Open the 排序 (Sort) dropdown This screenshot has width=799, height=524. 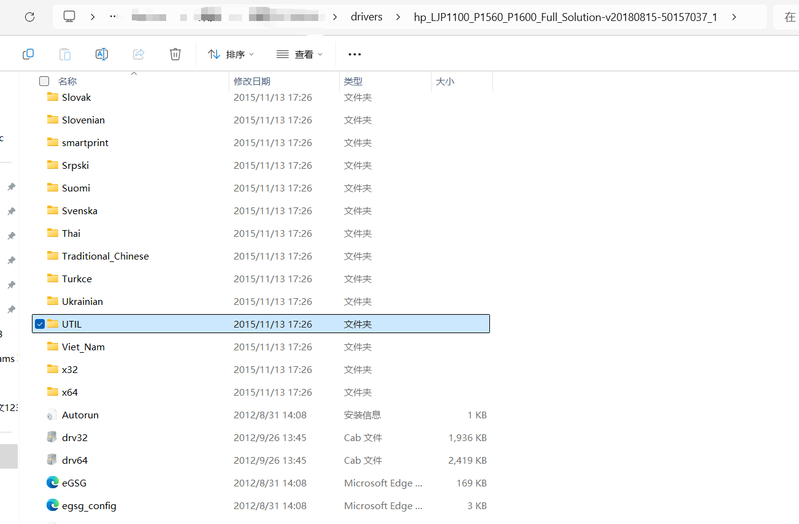point(231,54)
